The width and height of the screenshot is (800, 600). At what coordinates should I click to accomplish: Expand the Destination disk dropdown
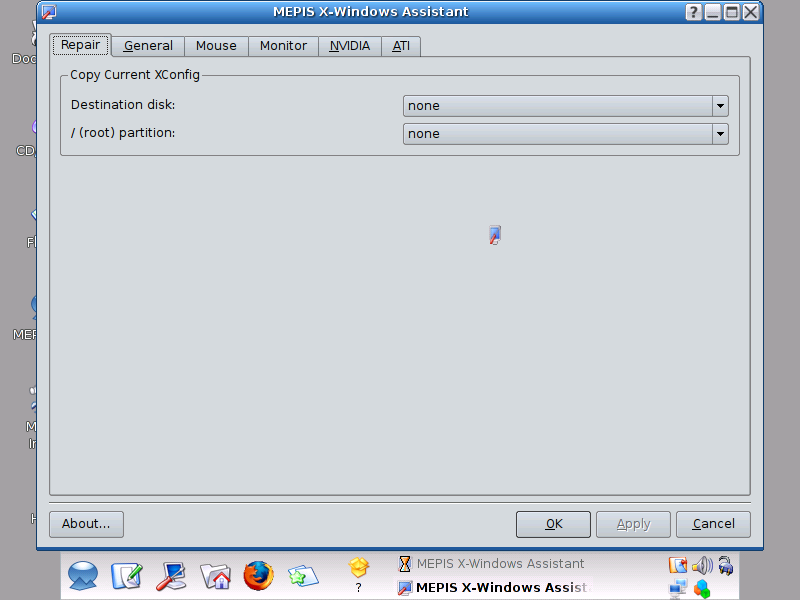tap(565, 106)
